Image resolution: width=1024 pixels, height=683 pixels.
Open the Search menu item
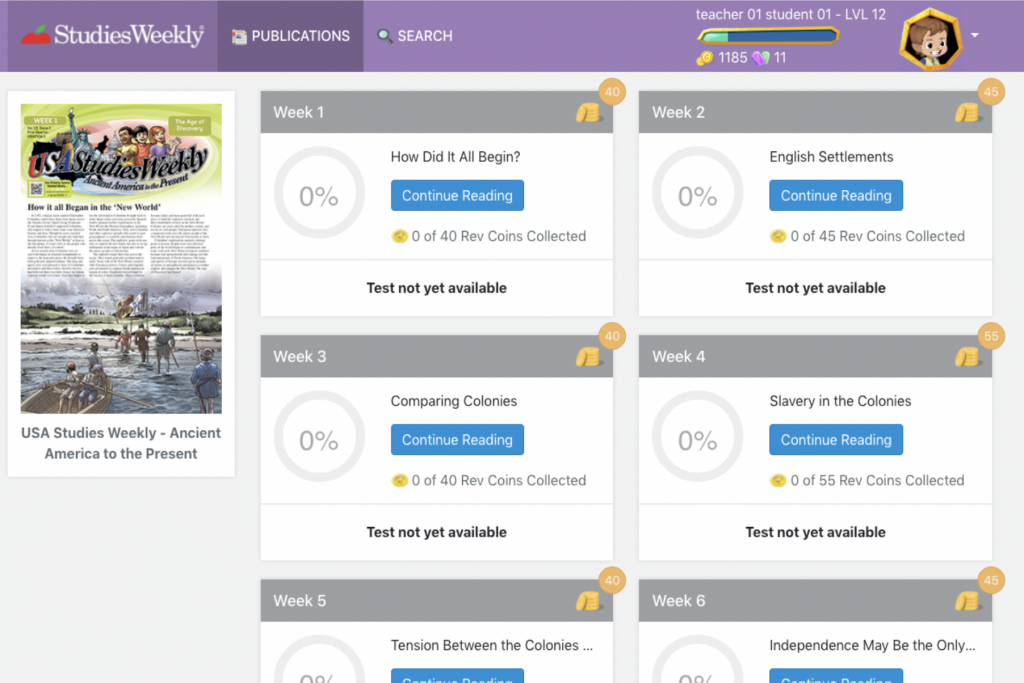415,36
